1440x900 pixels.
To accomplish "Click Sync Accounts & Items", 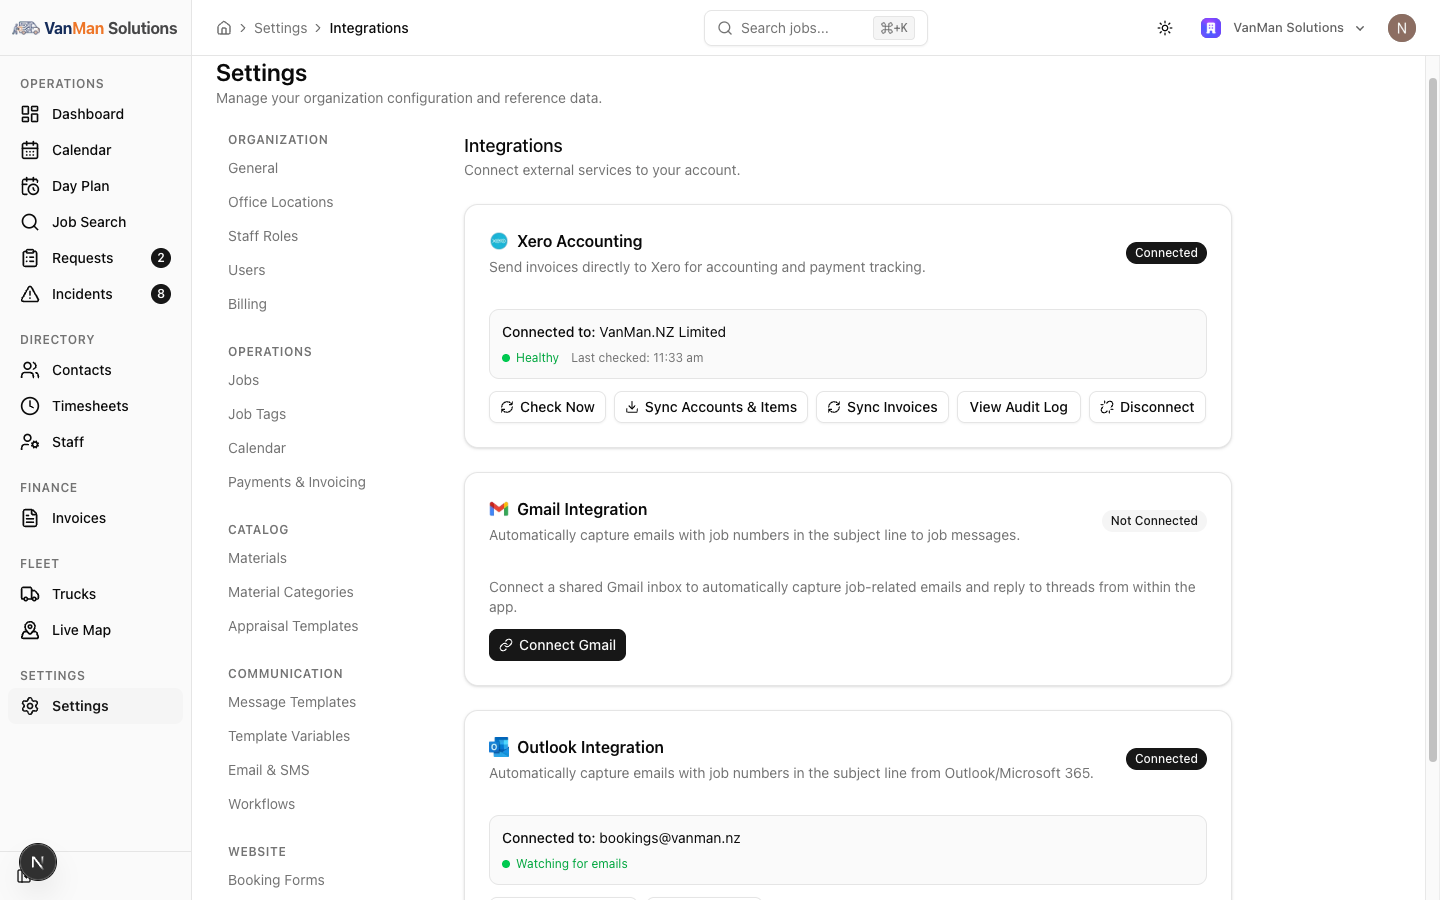I will [711, 407].
